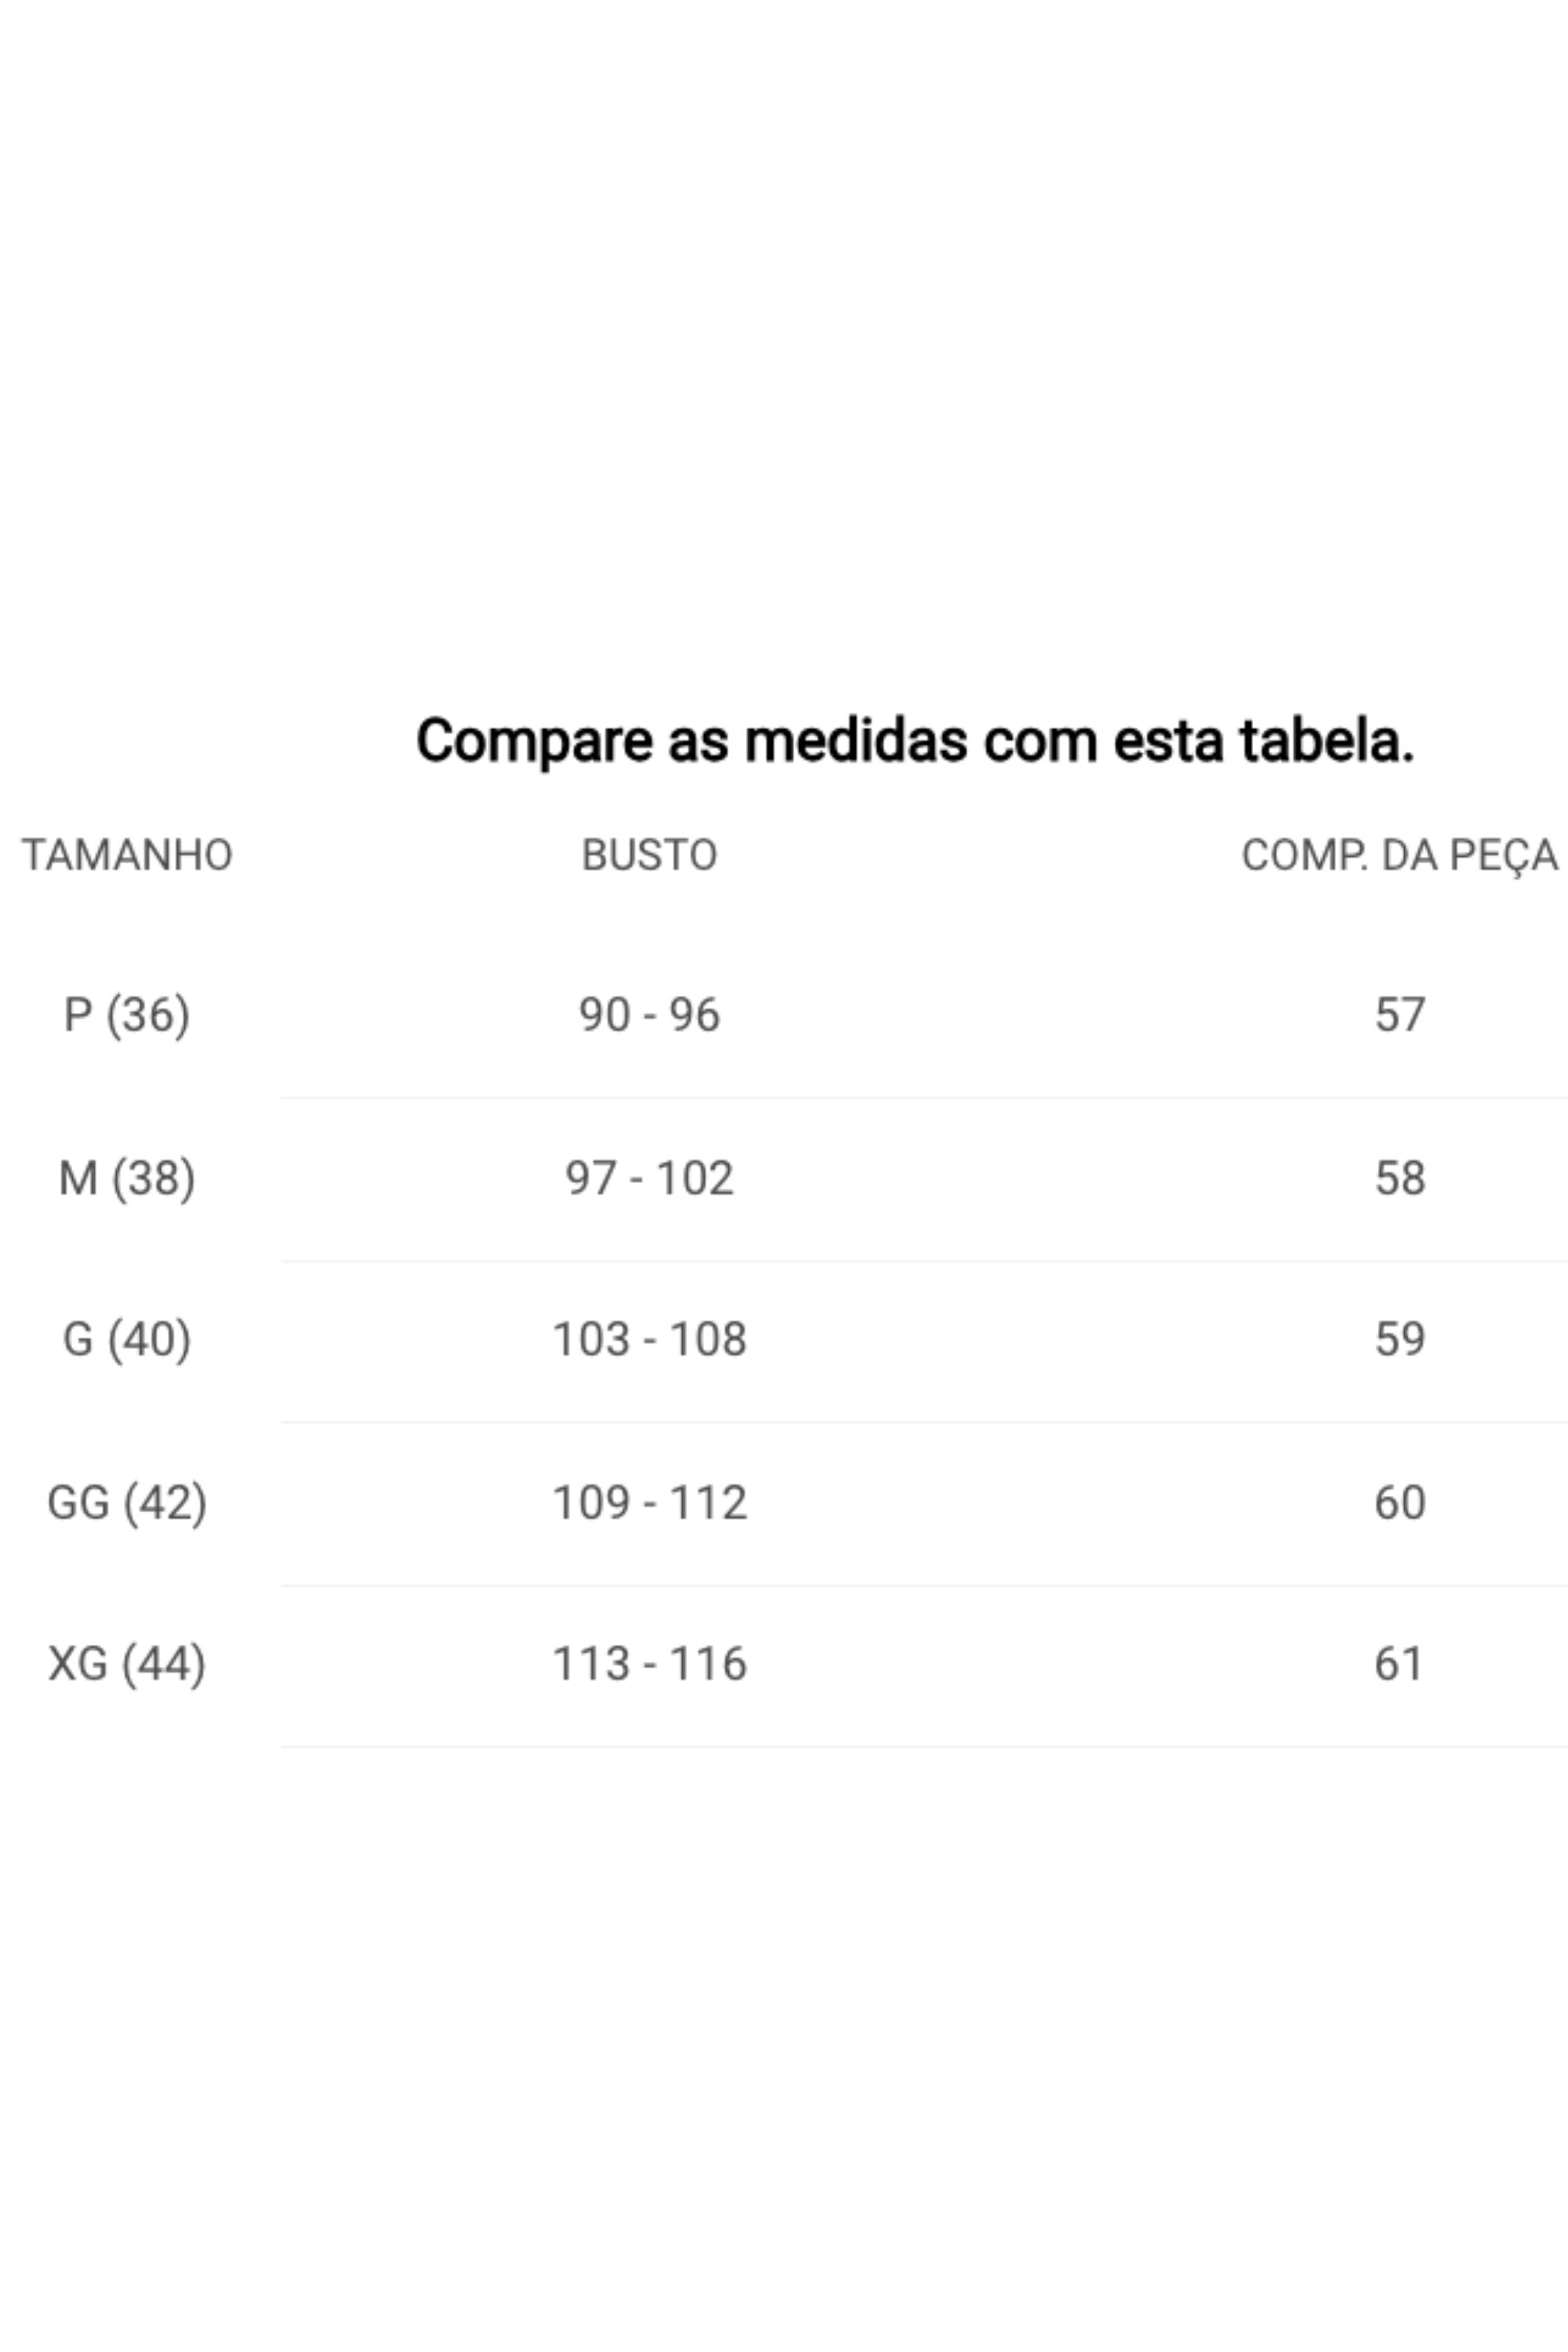1568x2352 pixels.
Task: Click the word 'tabela' in the heading
Action: coord(1319,740)
